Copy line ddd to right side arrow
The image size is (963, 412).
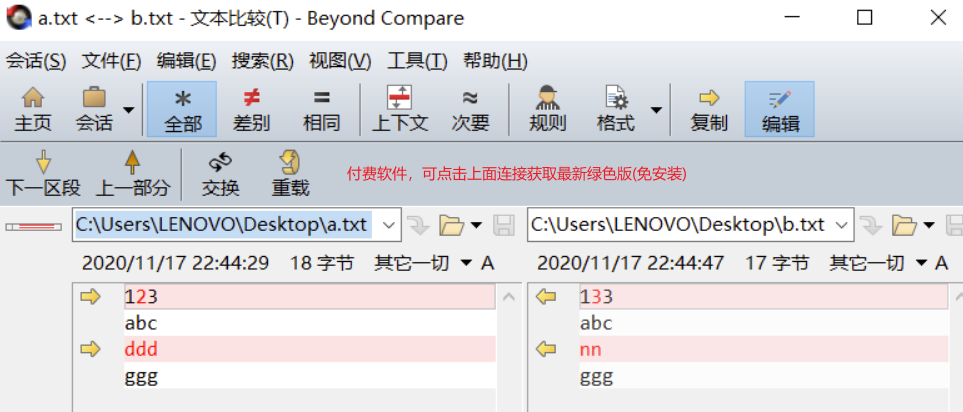(x=90, y=349)
